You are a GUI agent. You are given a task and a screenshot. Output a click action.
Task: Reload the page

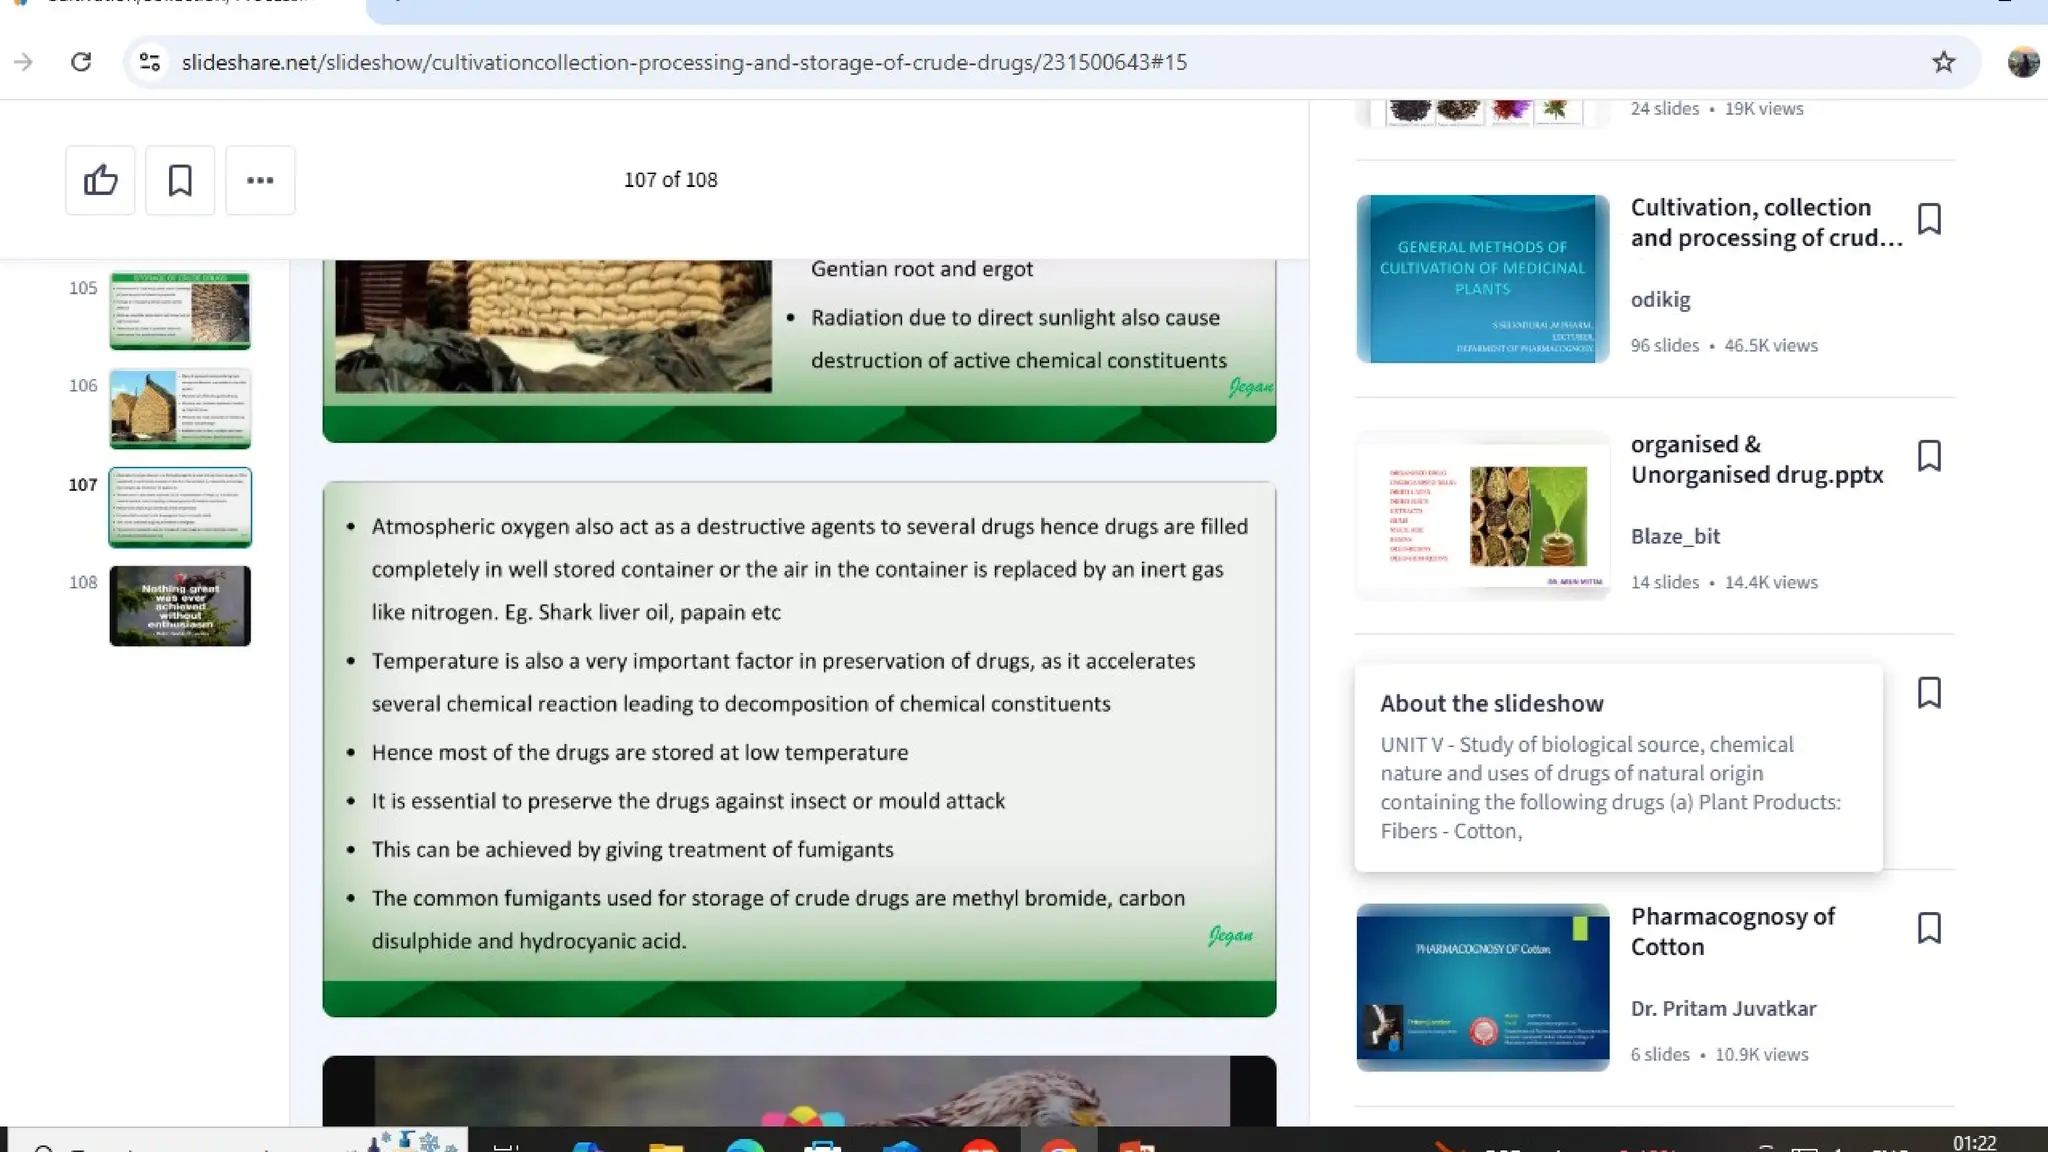(81, 62)
